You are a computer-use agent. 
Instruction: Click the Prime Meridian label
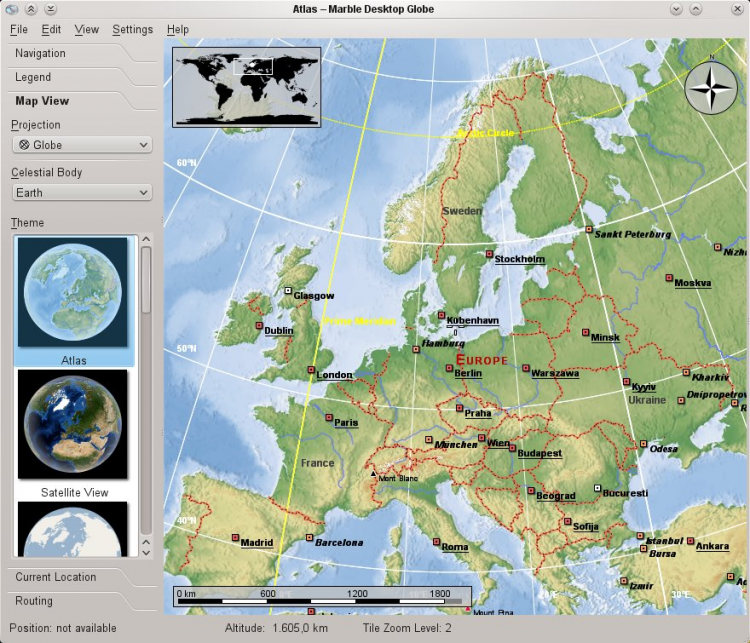click(360, 322)
